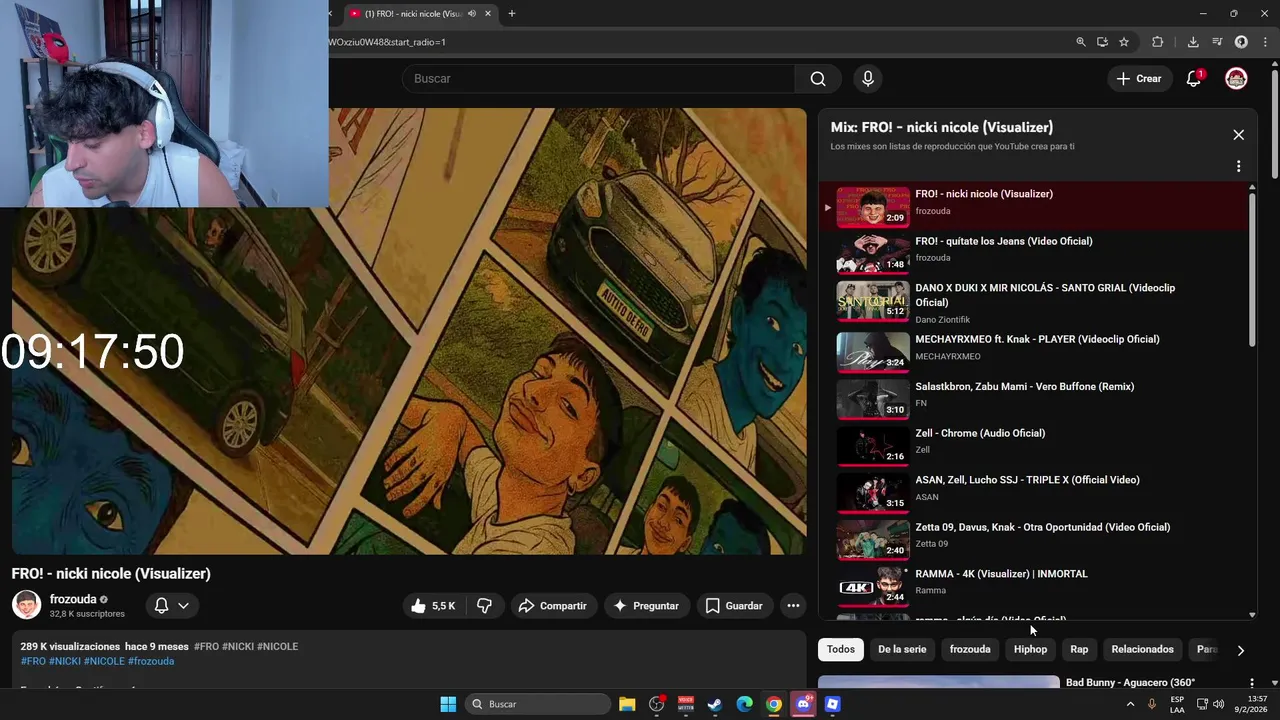The width and height of the screenshot is (1280, 720).
Task: Click the Guardar button
Action: [x=734, y=606]
